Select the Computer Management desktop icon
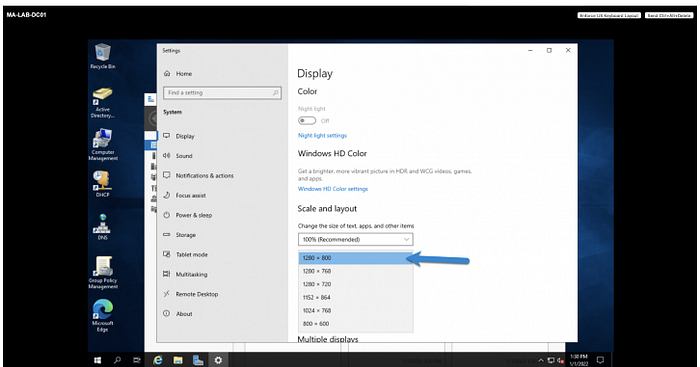The image size is (700, 367). 103,145
